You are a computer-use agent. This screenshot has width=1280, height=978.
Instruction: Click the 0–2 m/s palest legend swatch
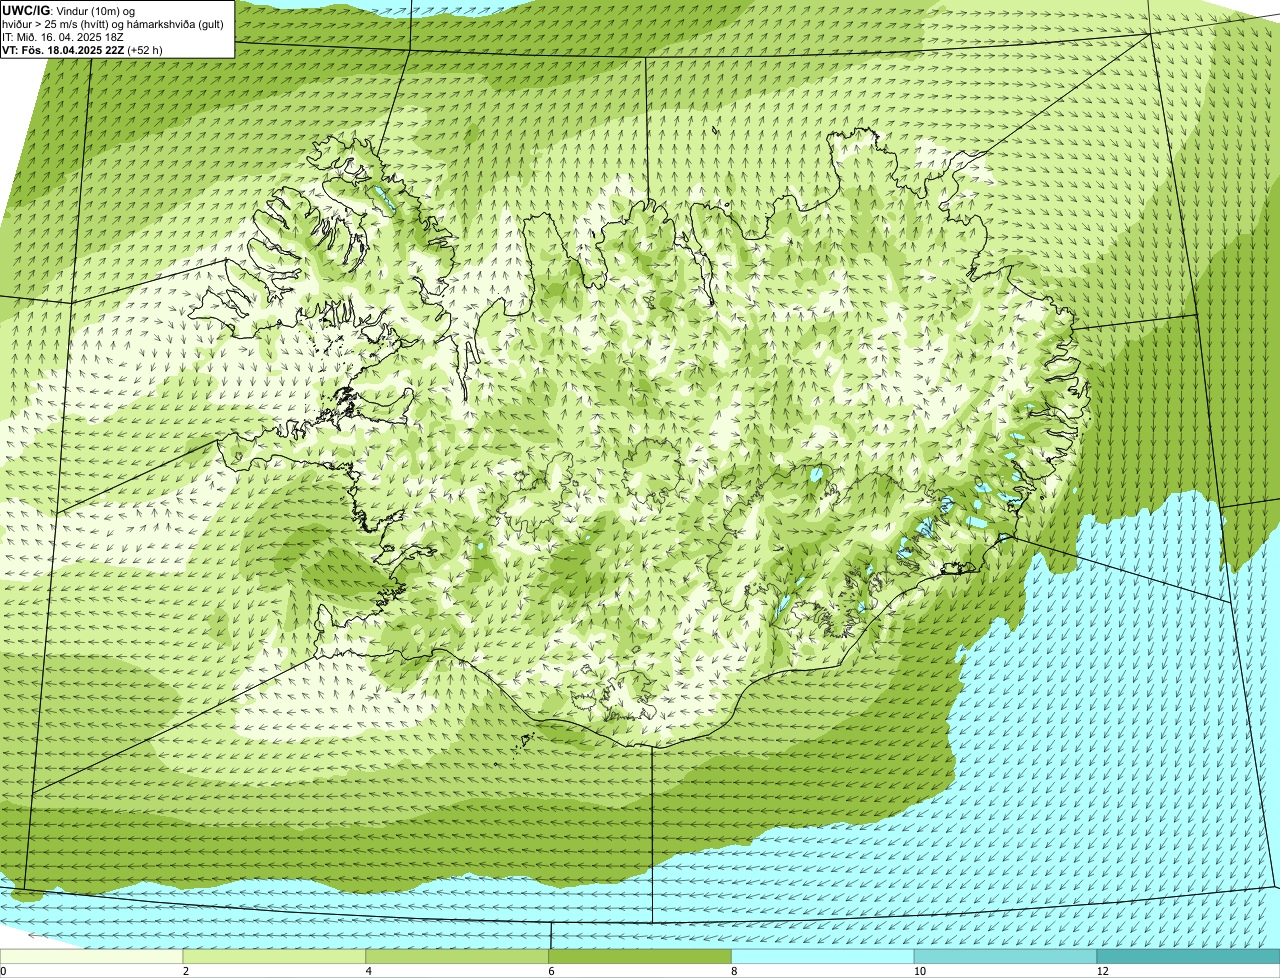point(92,956)
